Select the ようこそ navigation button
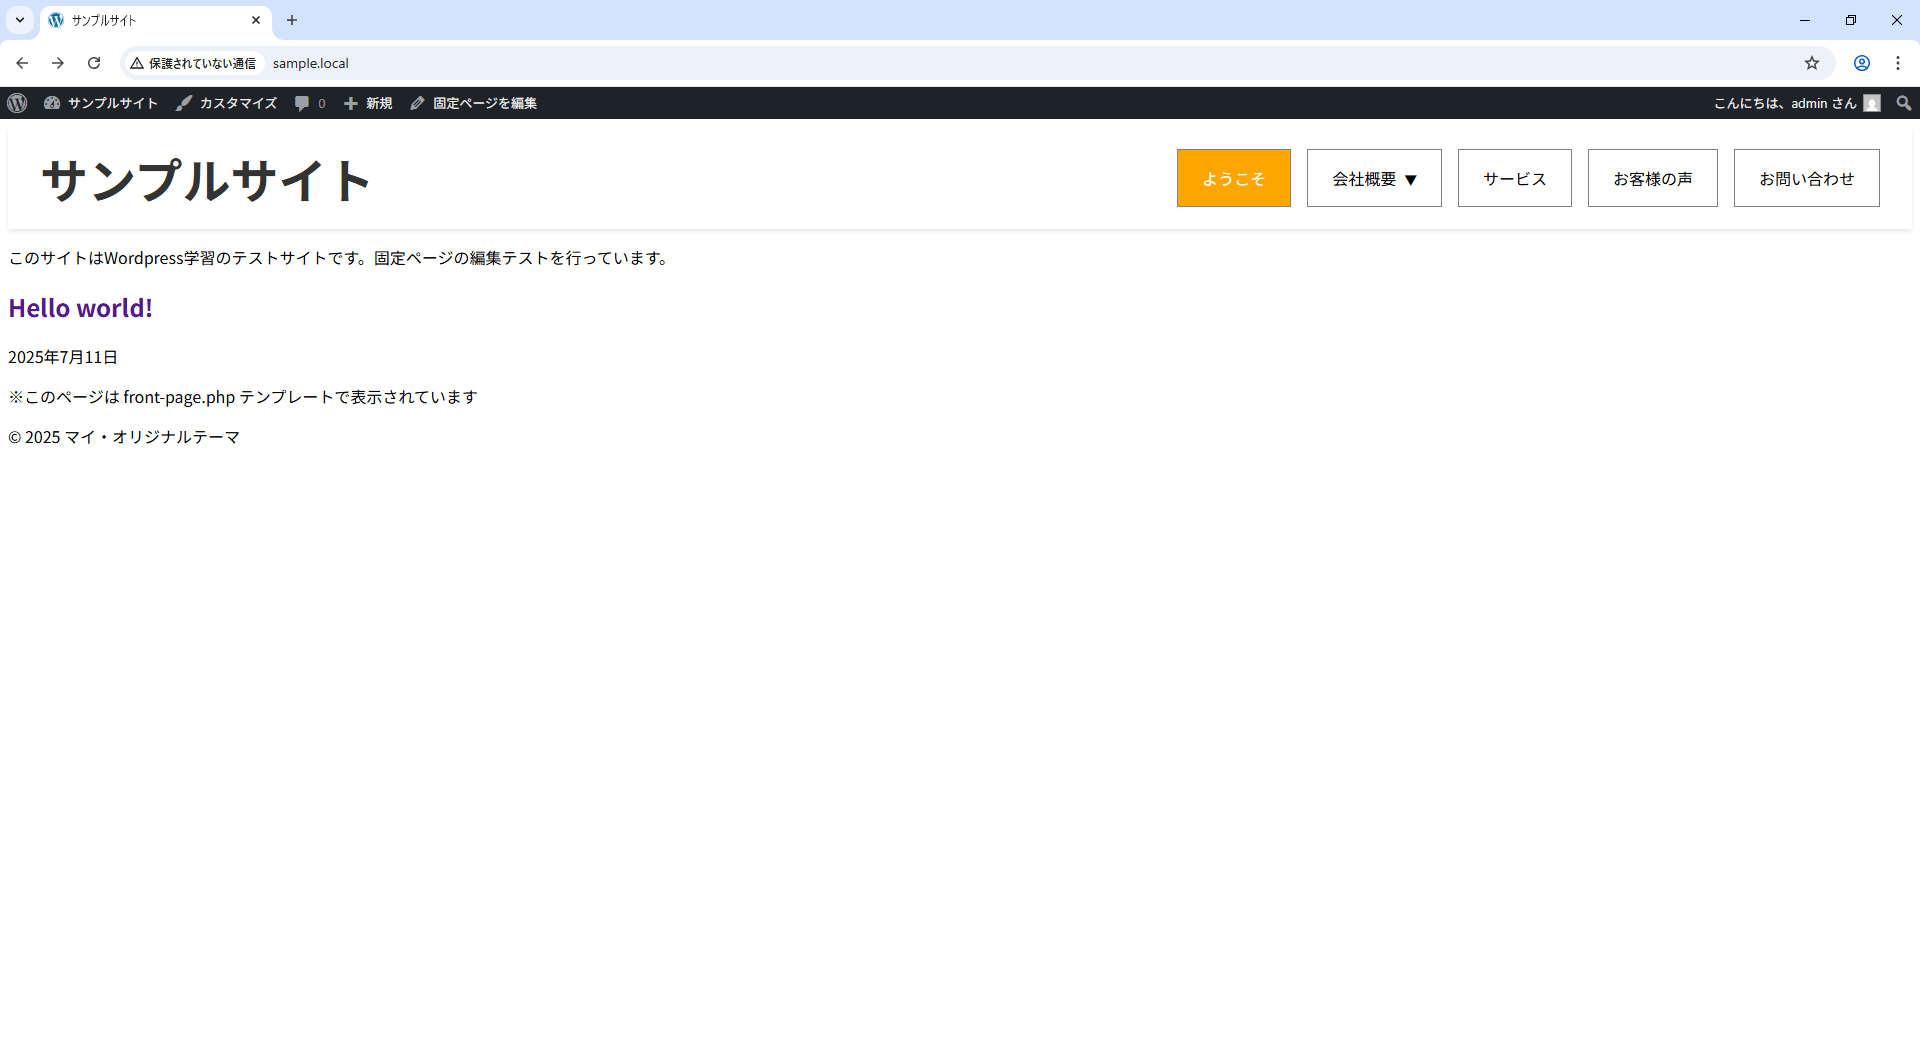1920x1040 pixels. [1234, 178]
